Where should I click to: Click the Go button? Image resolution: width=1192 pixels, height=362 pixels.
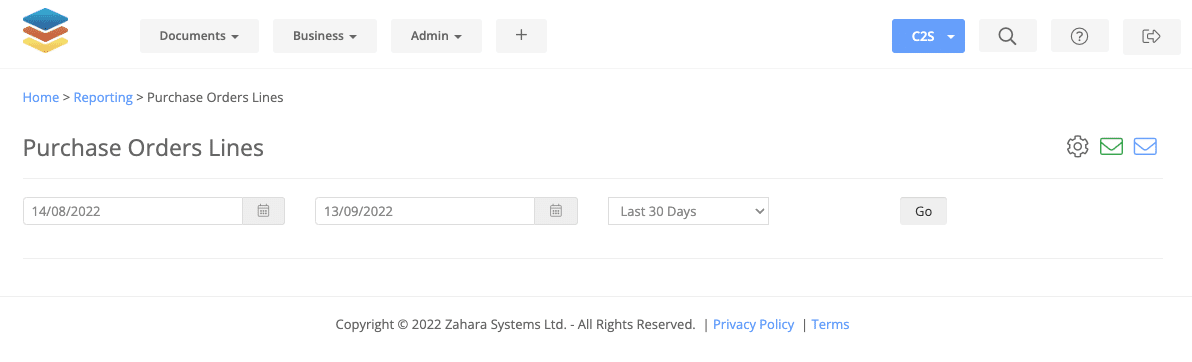(x=924, y=211)
